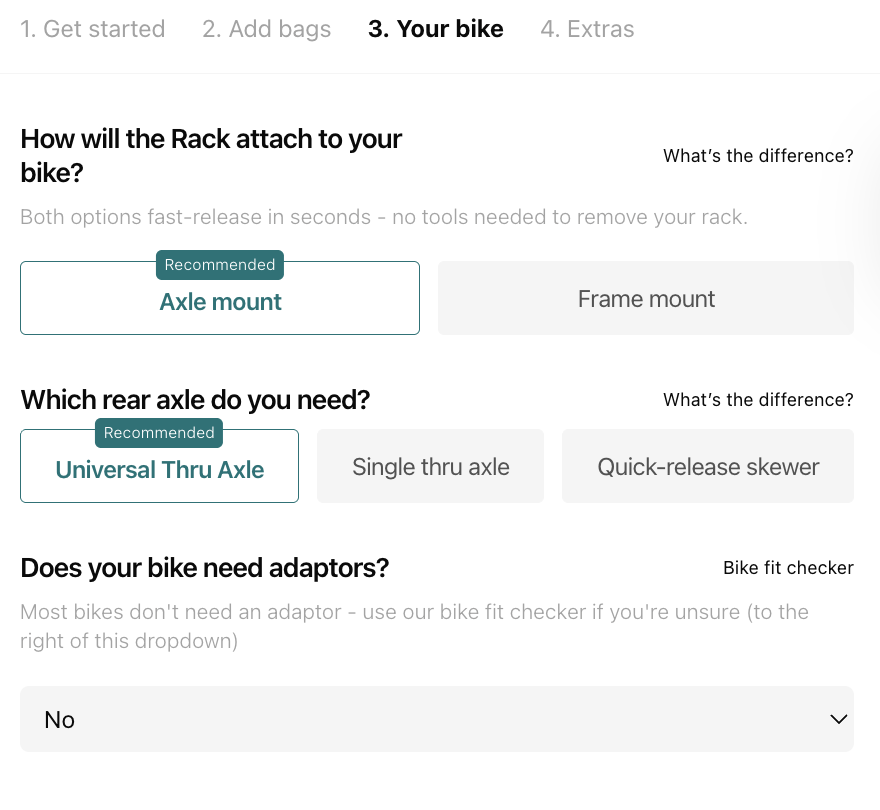Click the dropdown chevron arrow icon
This screenshot has height=810, width=880.
(838, 719)
